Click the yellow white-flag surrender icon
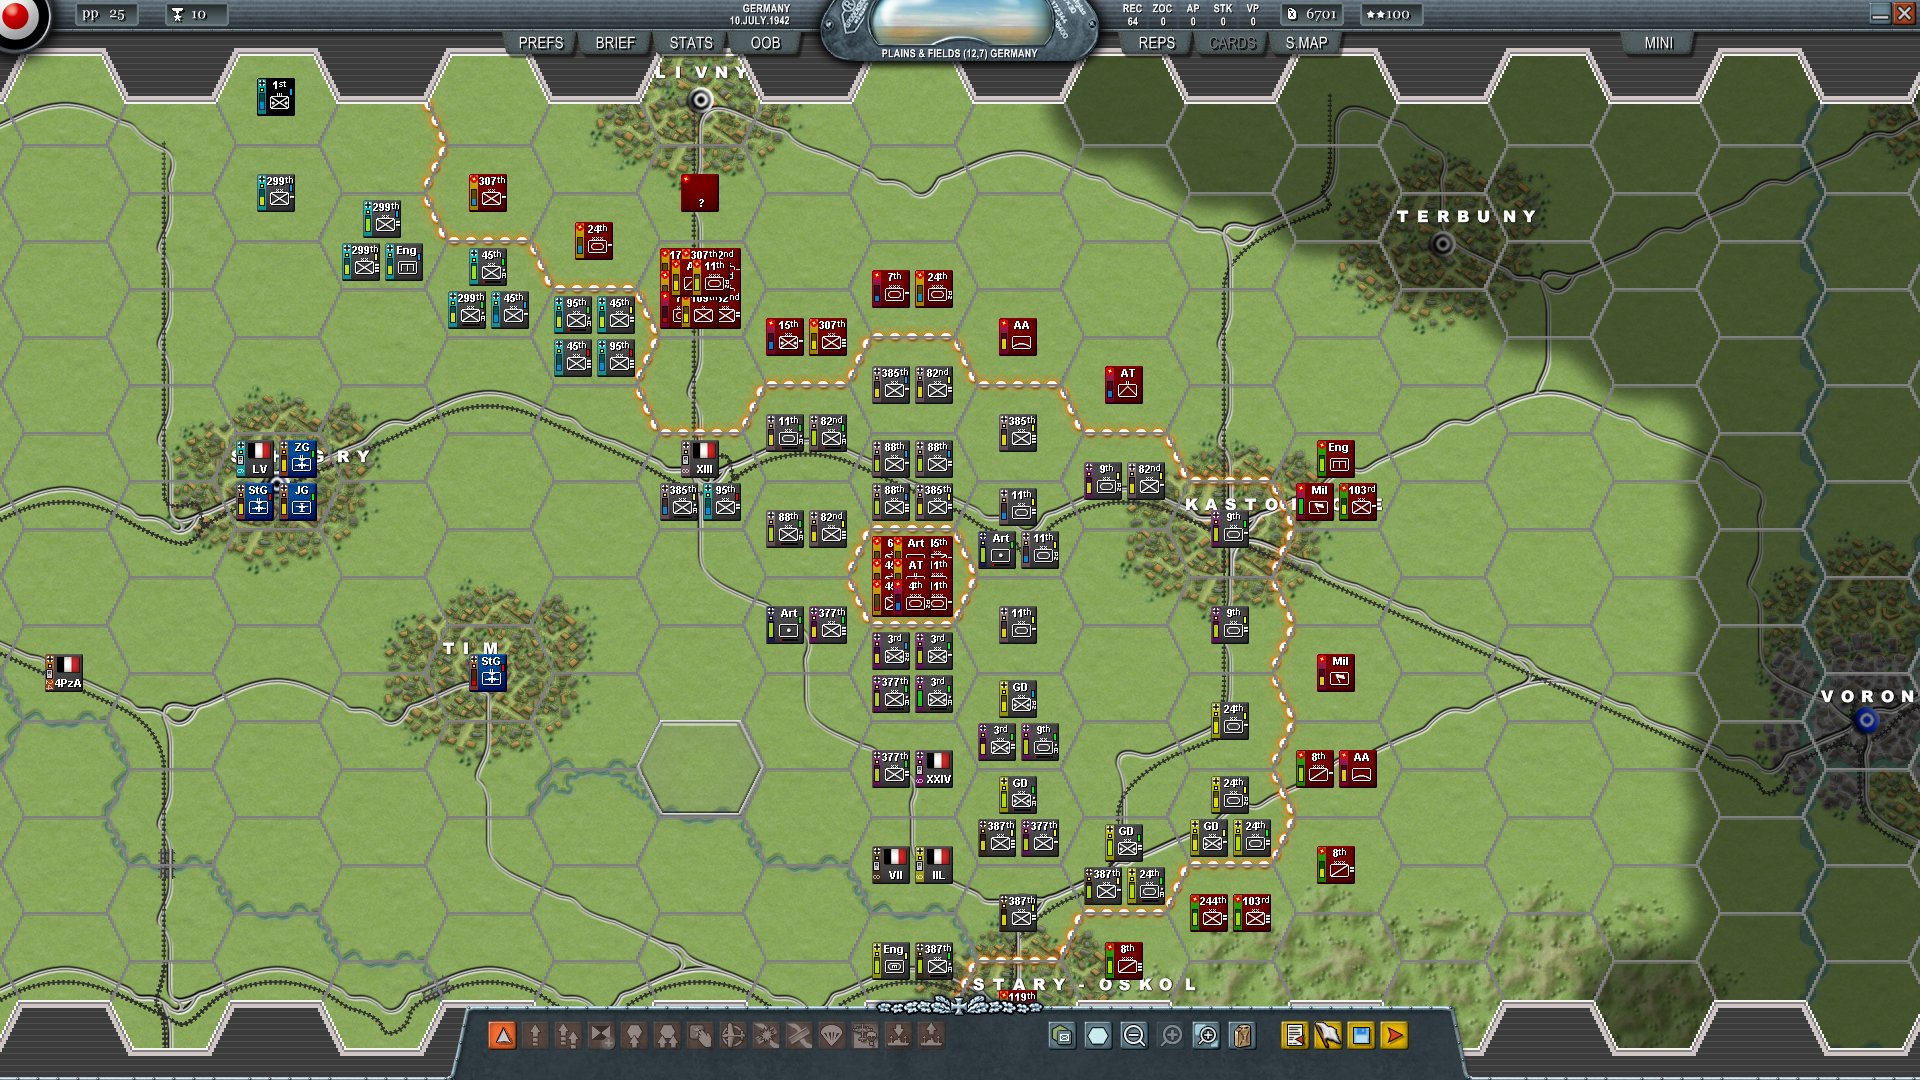 coord(1328,1036)
